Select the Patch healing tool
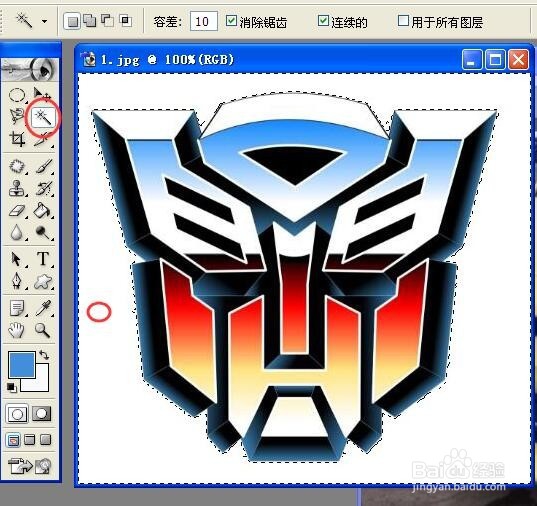Image resolution: width=537 pixels, height=506 pixels. pyautogui.click(x=16, y=167)
